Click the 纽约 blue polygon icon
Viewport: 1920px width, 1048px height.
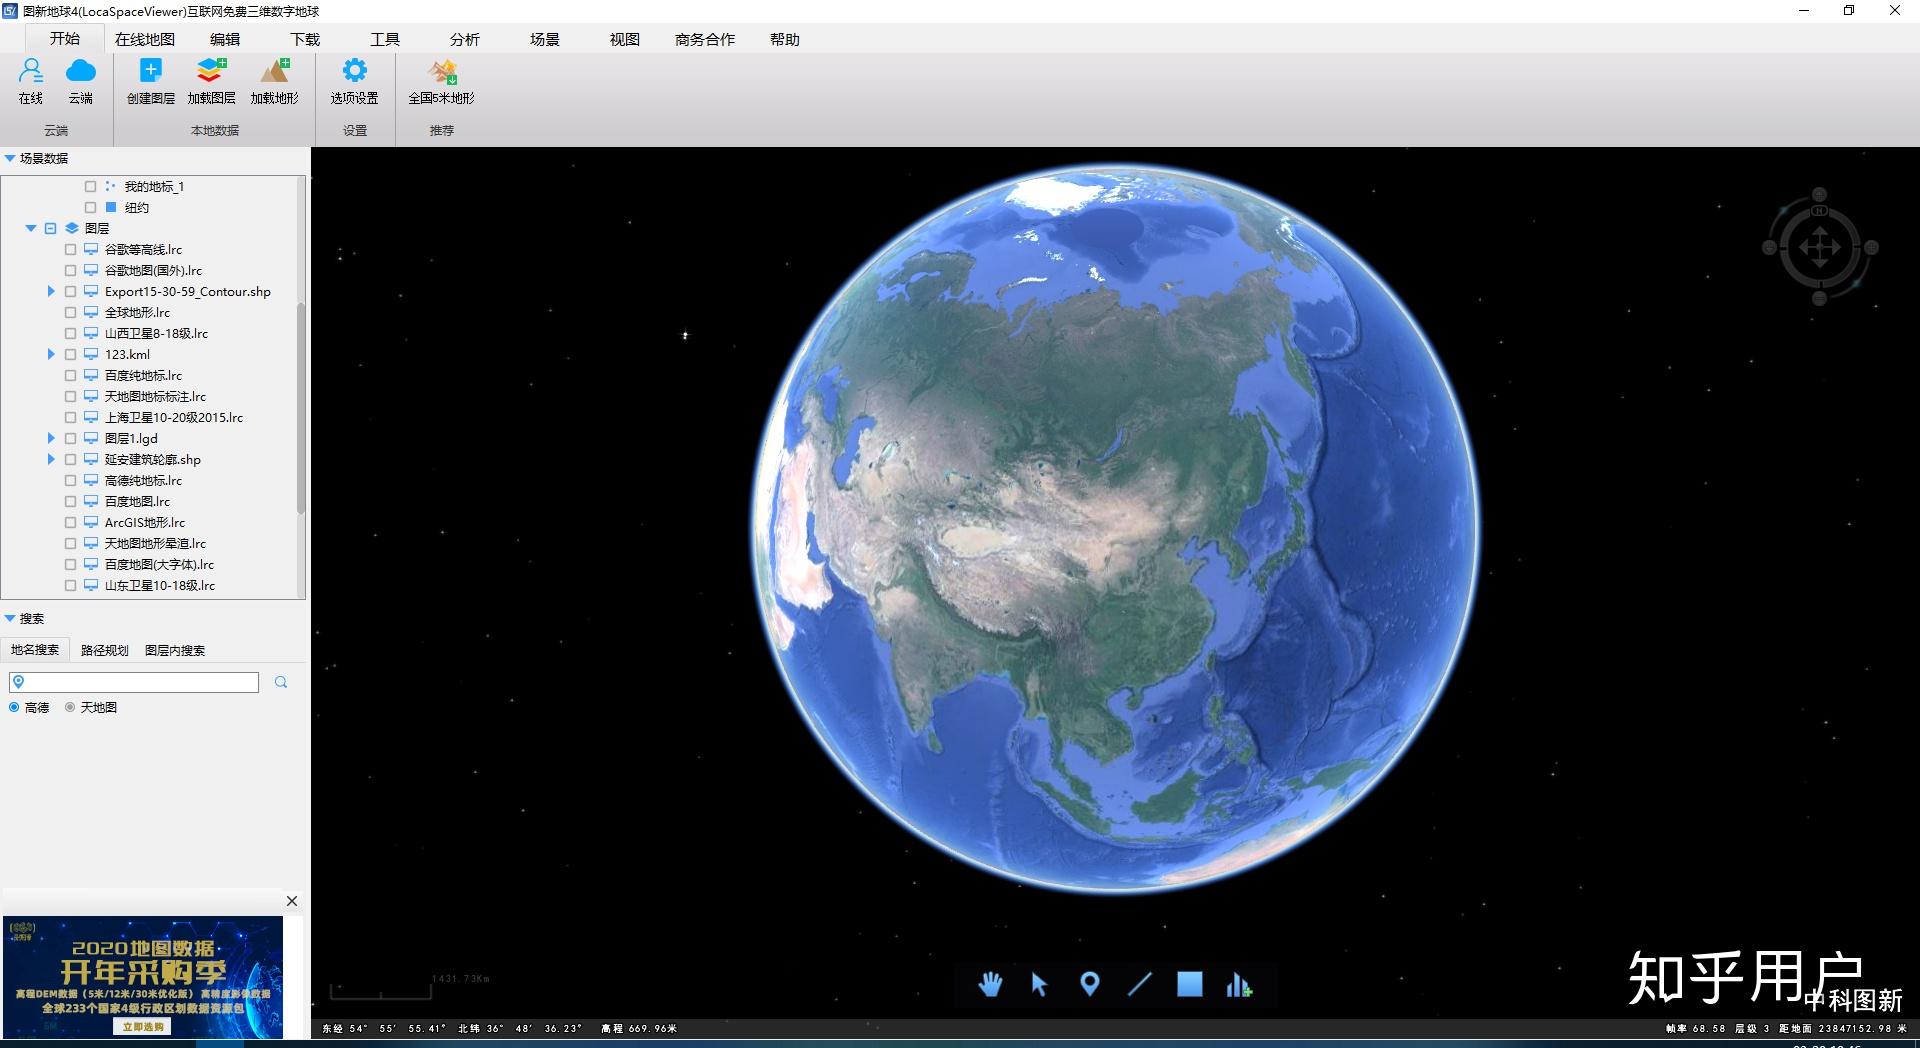click(x=111, y=207)
